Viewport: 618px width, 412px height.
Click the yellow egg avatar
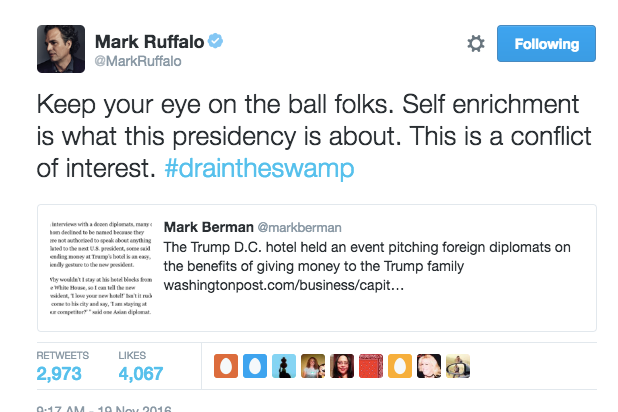point(399,366)
